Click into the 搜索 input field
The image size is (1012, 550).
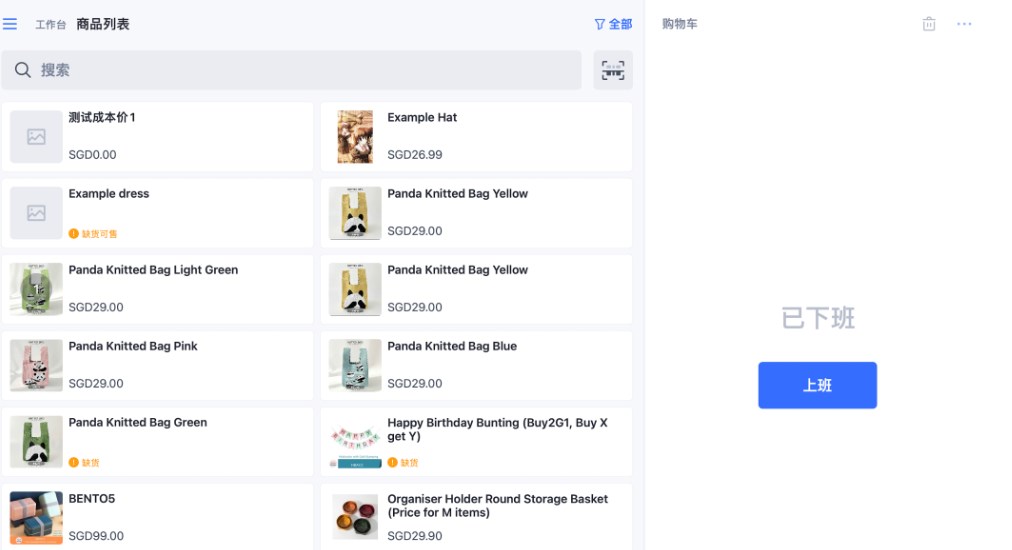[x=300, y=70]
